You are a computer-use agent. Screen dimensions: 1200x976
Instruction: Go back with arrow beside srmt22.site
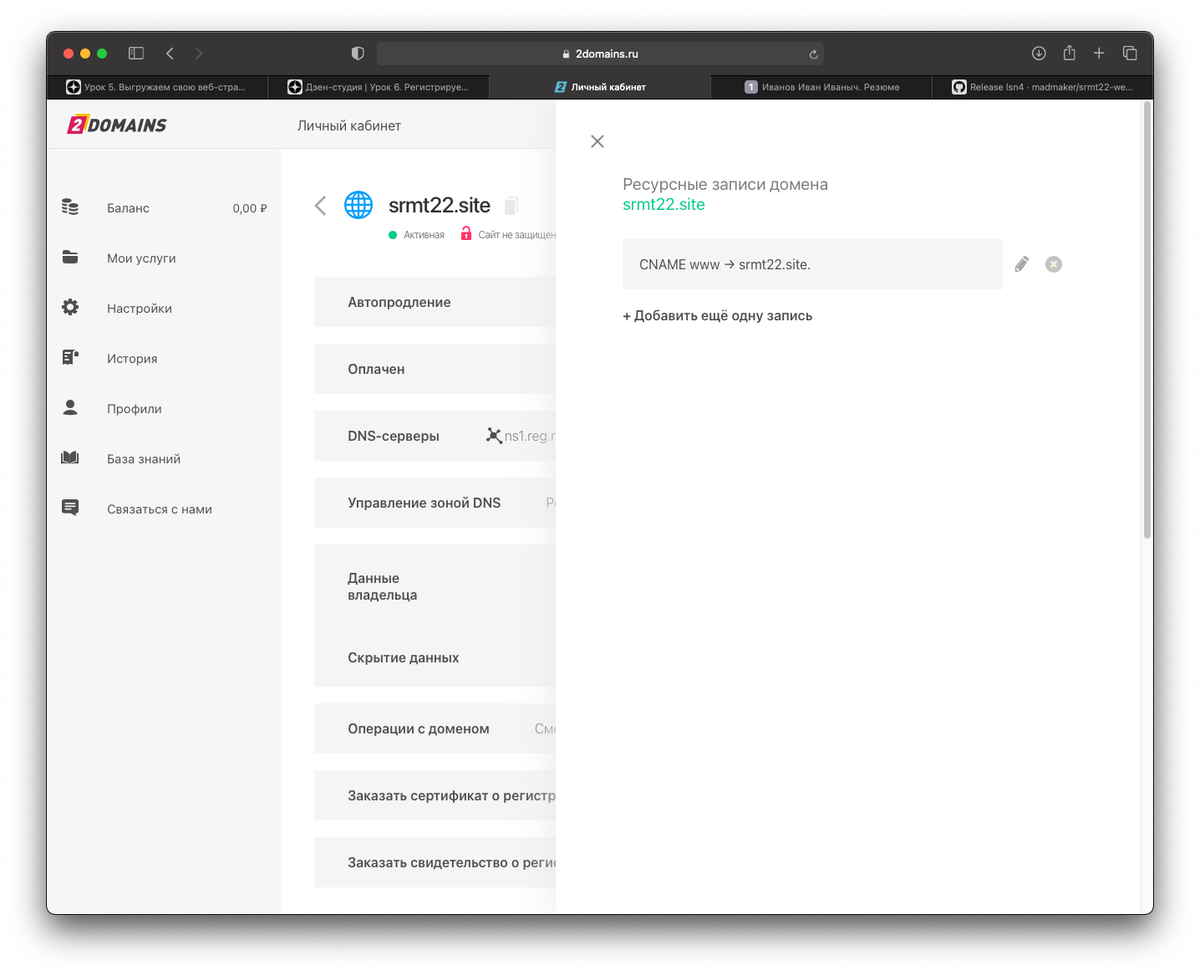[x=320, y=206]
